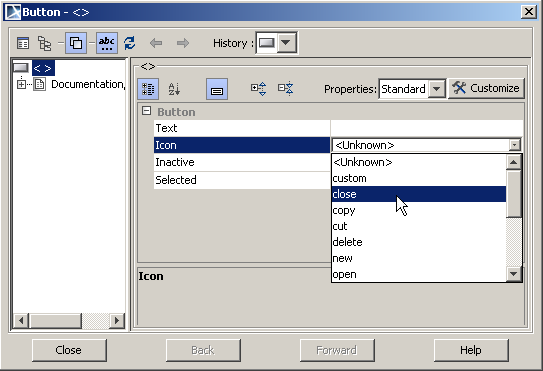Click the tree structure view icon
This screenshot has width=543, height=371.
[44, 43]
